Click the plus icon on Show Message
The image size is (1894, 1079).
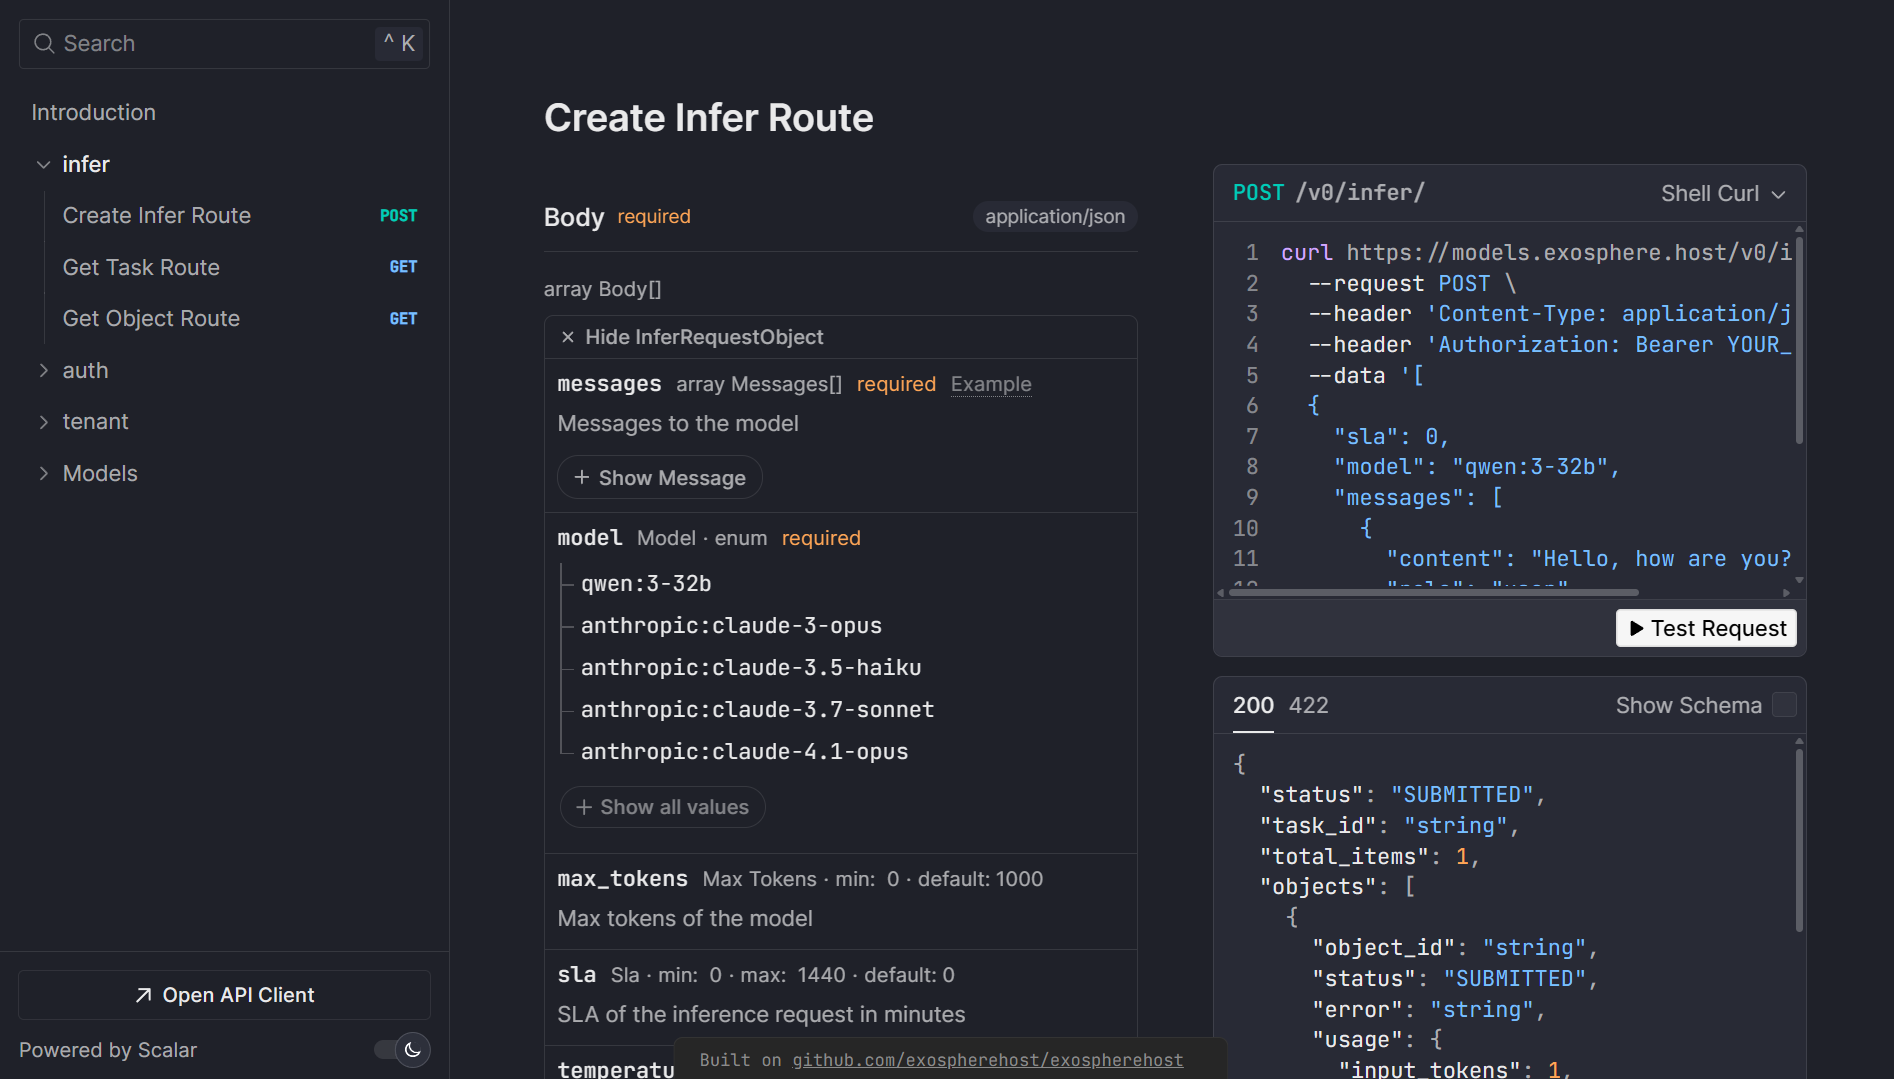click(x=582, y=478)
